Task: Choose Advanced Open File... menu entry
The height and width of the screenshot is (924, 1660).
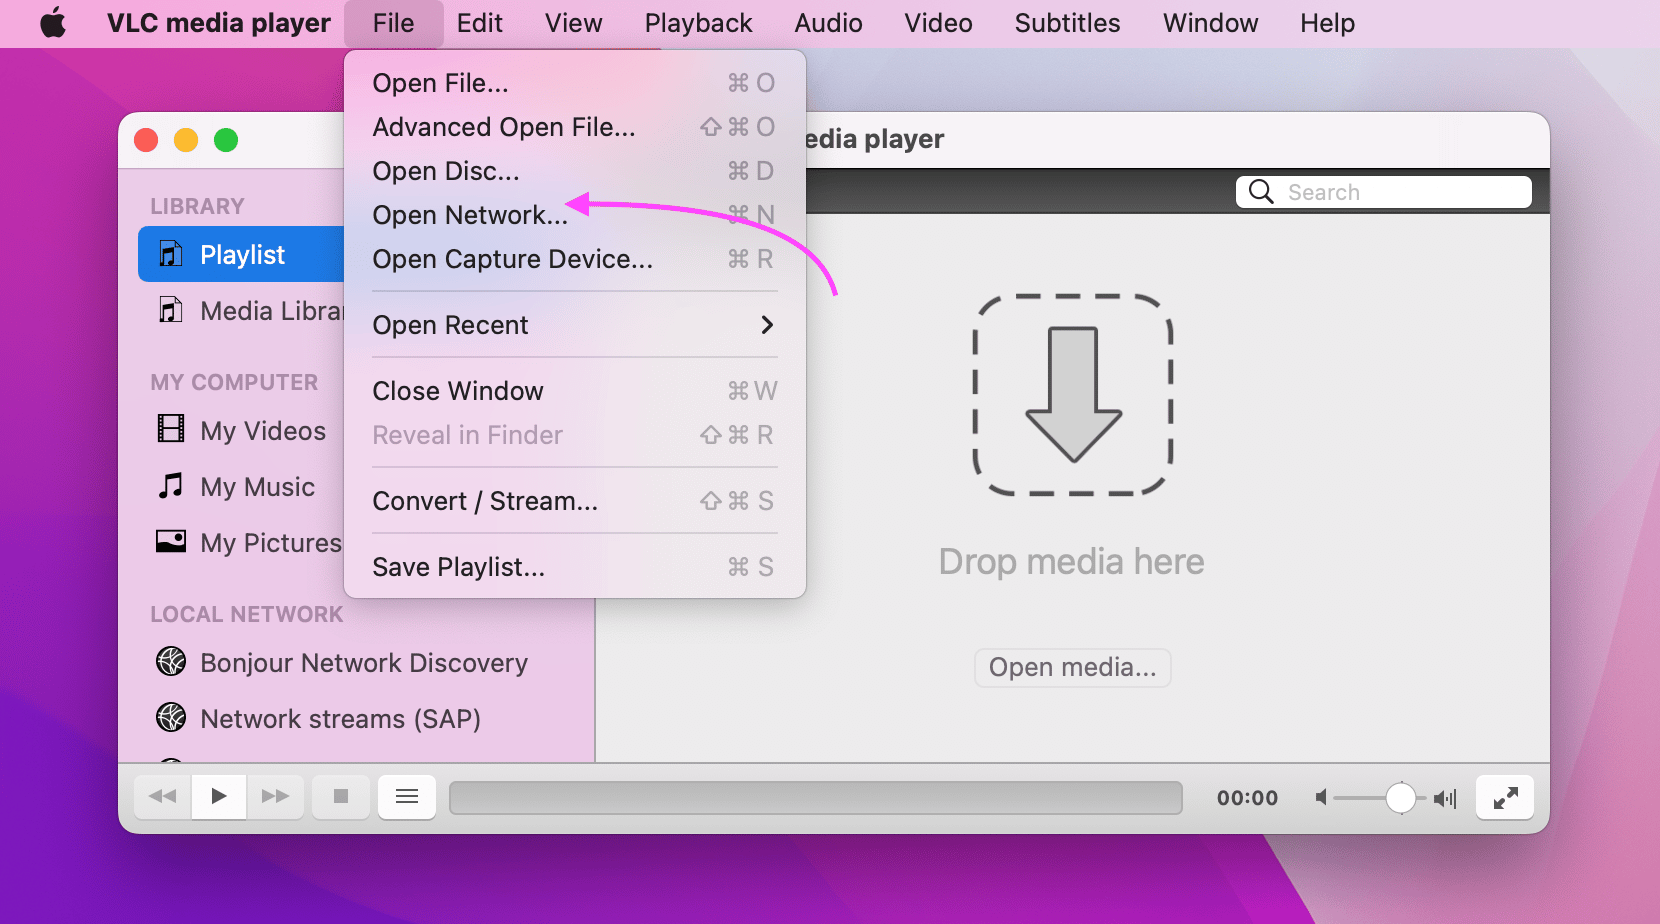Action: point(575,127)
